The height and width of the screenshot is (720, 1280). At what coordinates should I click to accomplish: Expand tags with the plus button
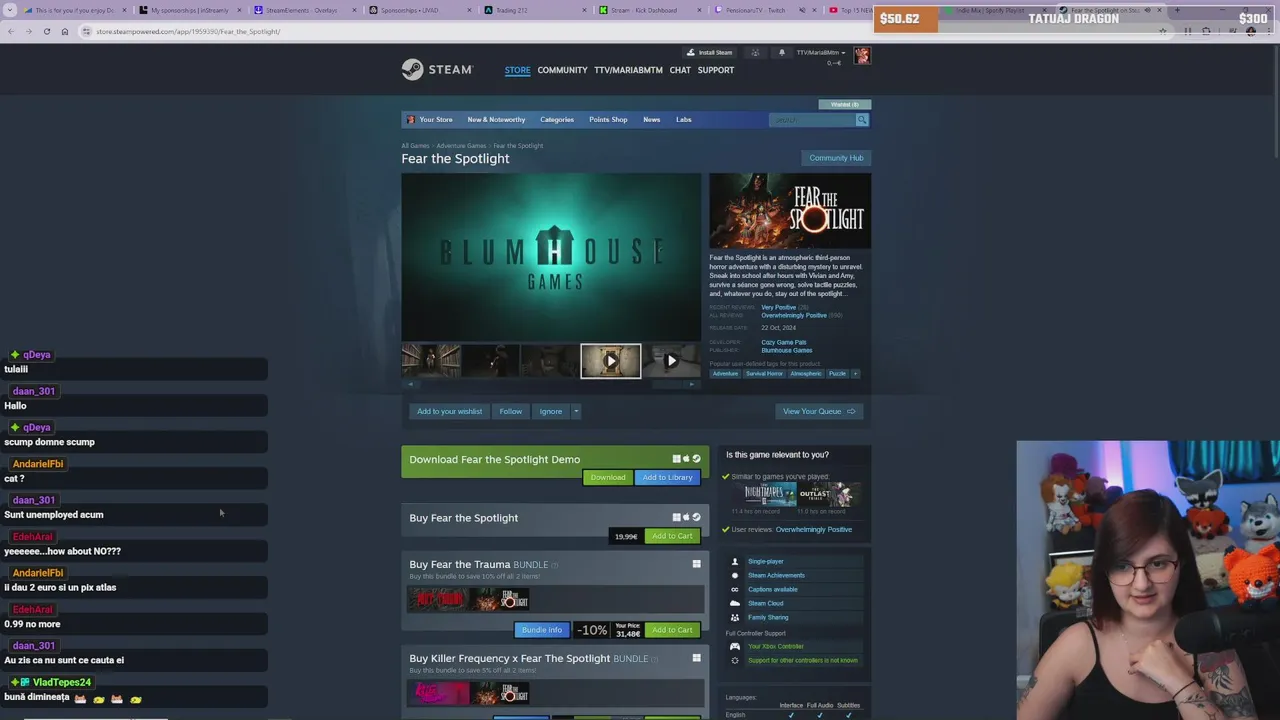click(855, 374)
